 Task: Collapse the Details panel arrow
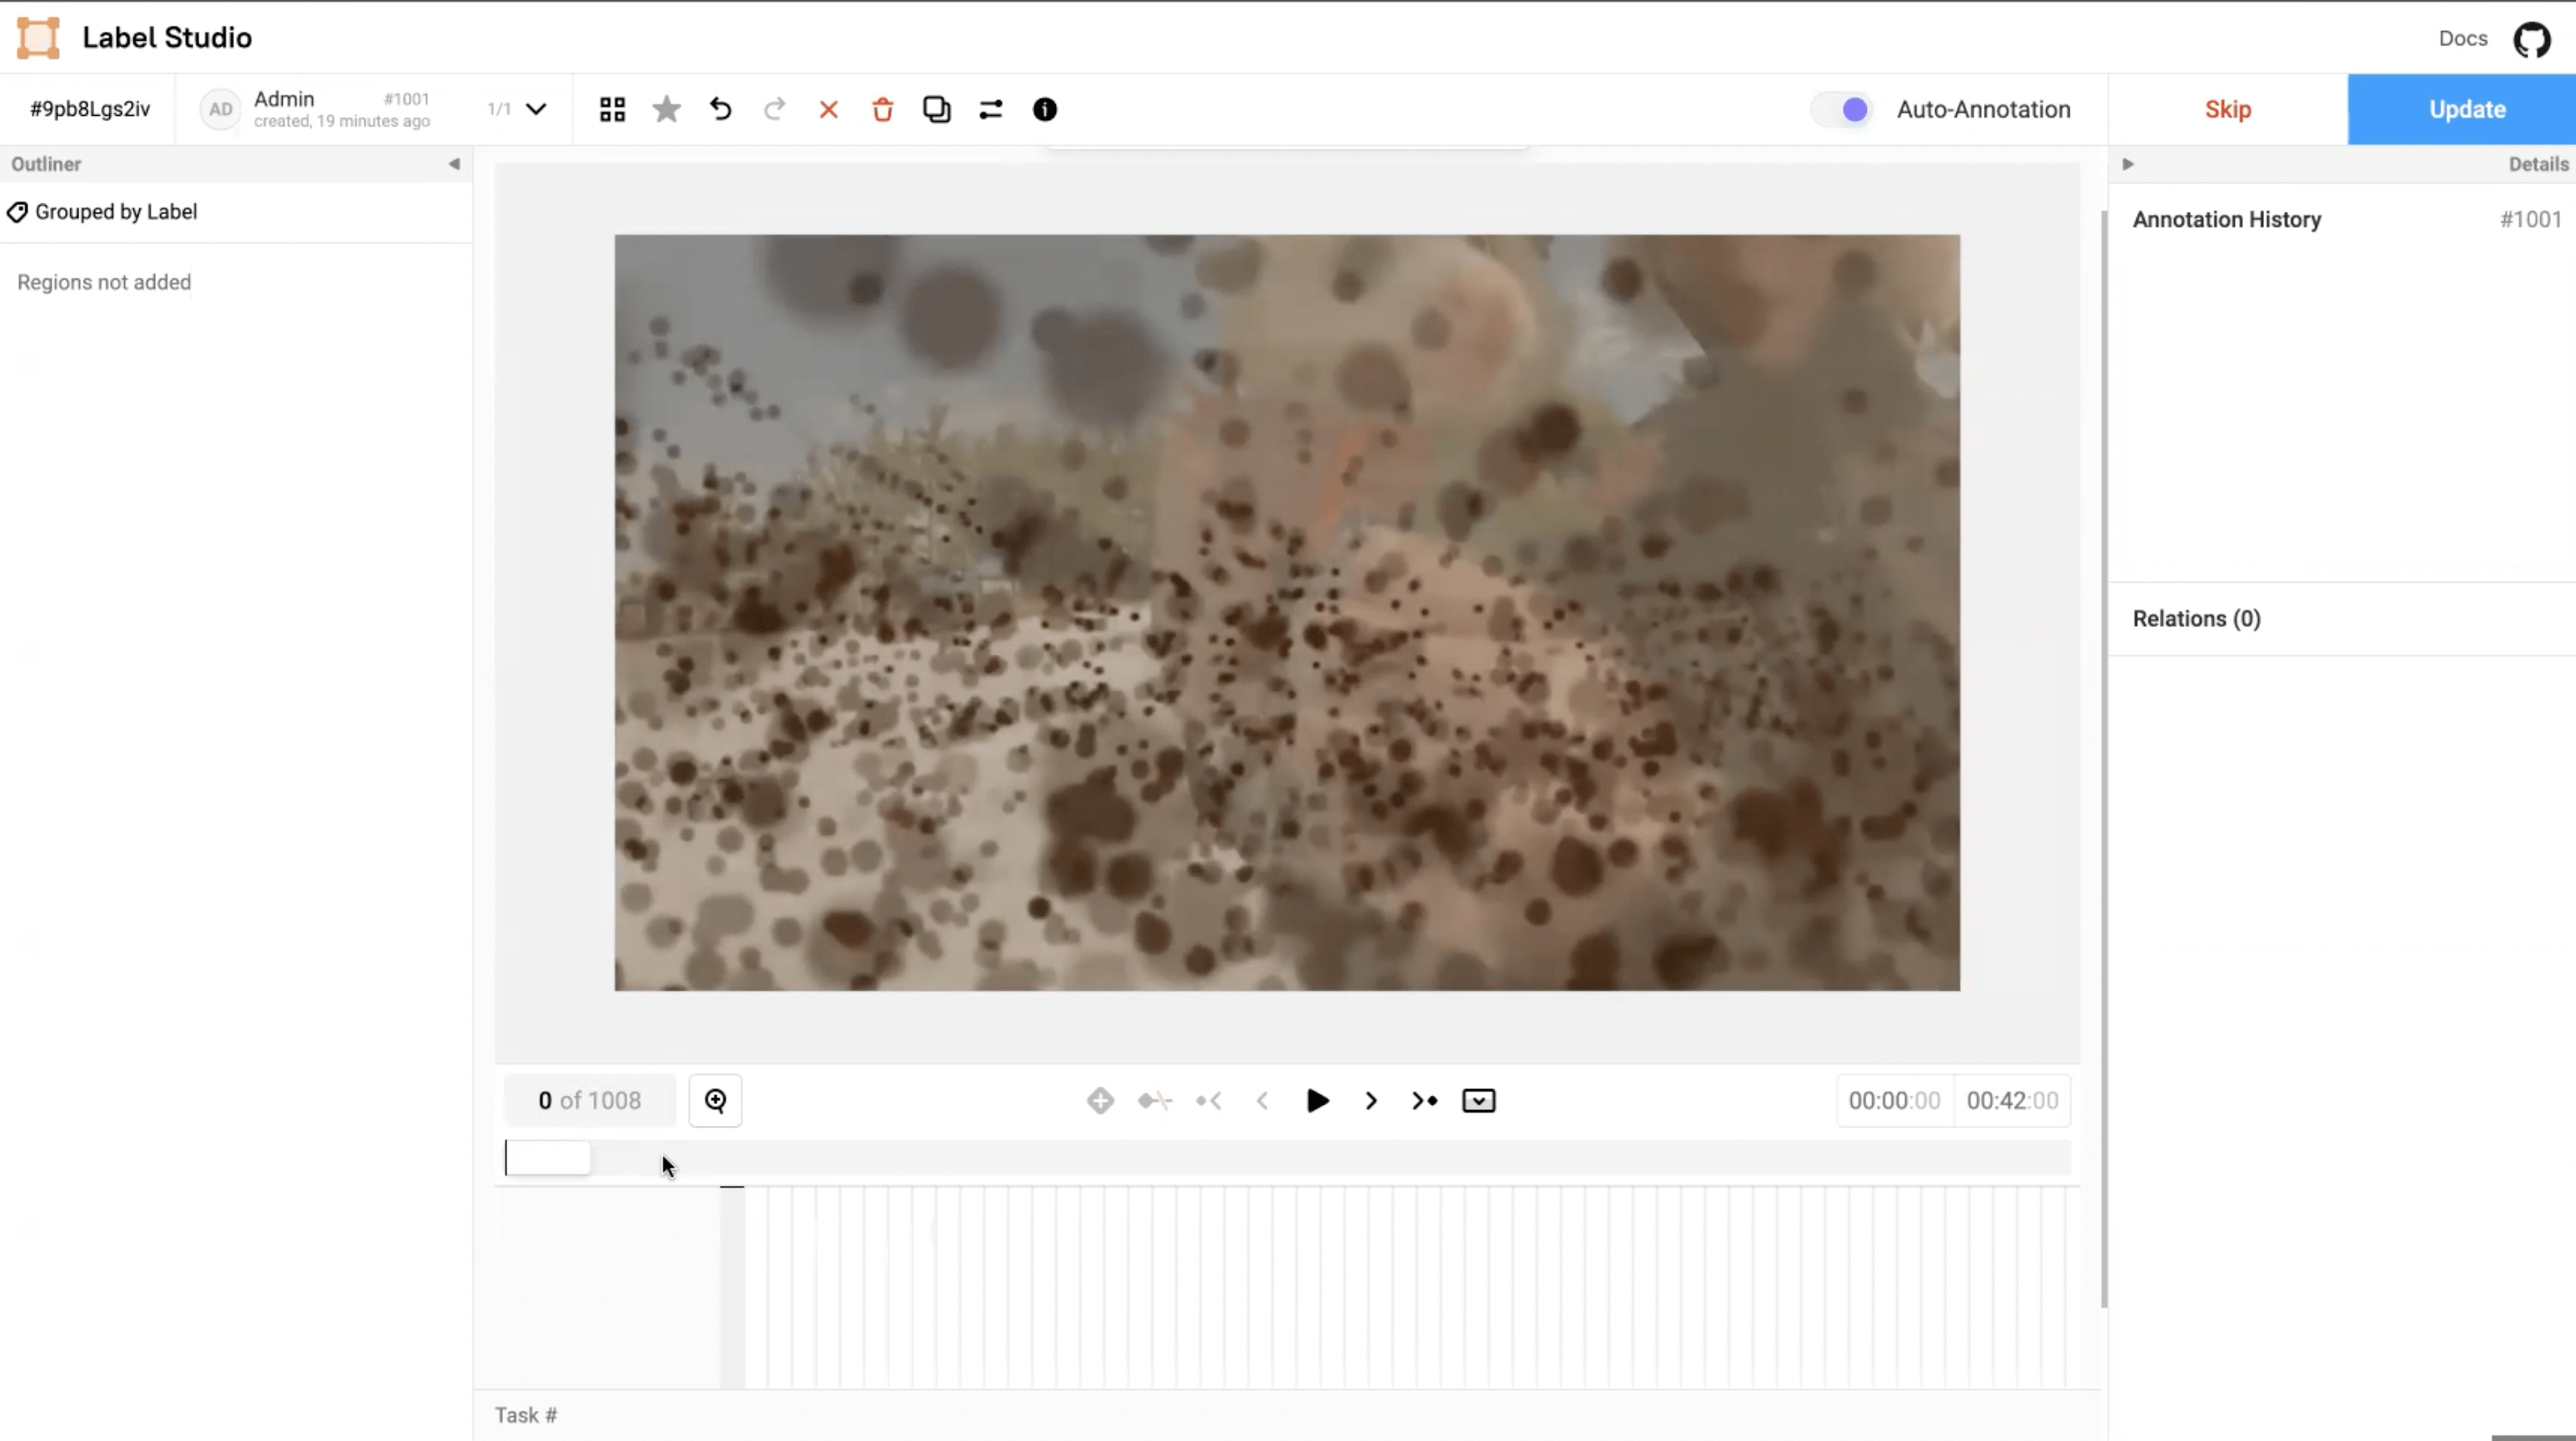(x=2128, y=164)
